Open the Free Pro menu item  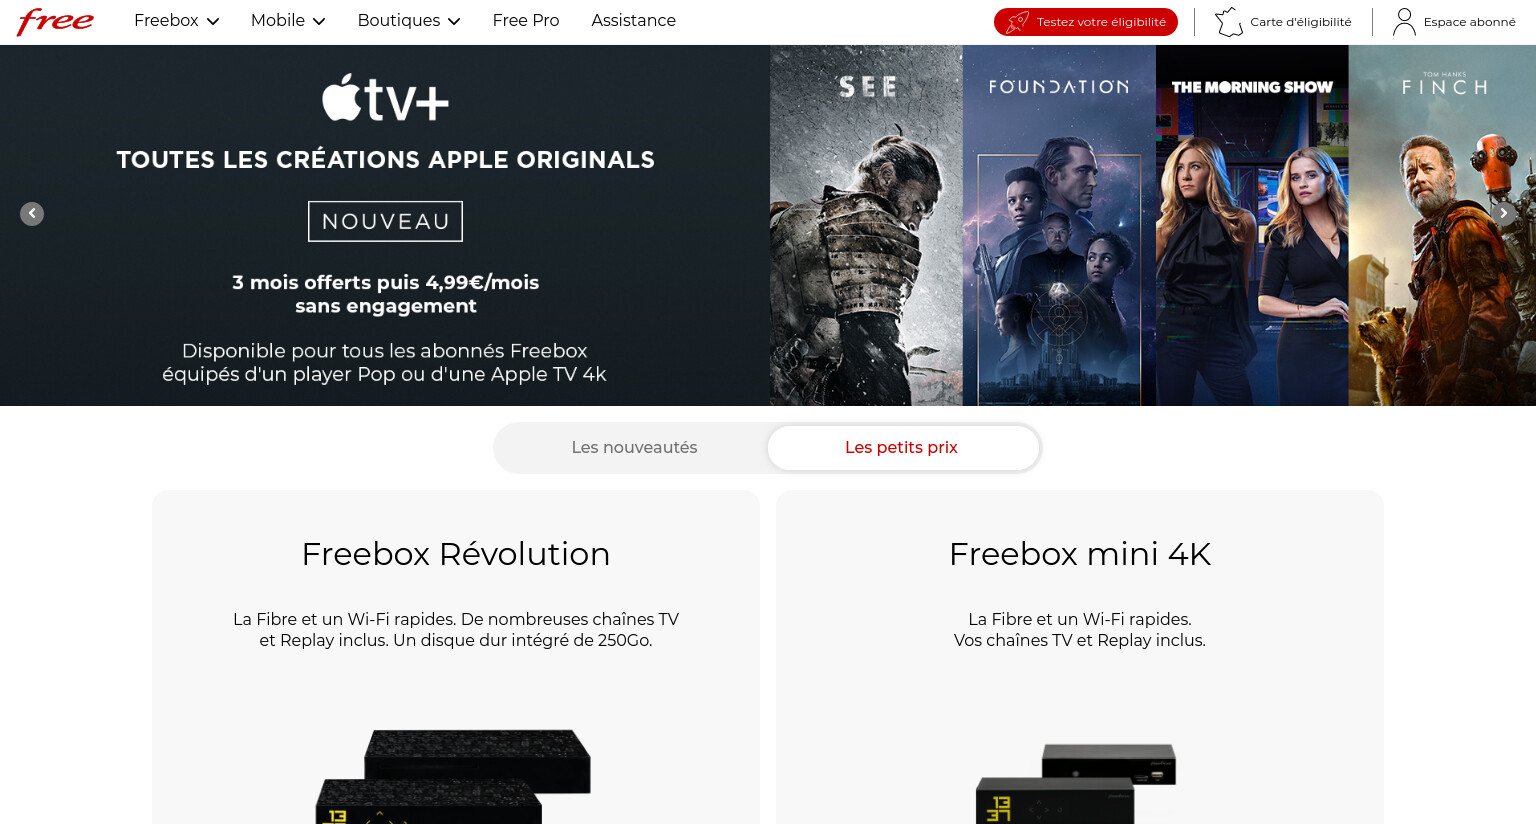pos(526,21)
